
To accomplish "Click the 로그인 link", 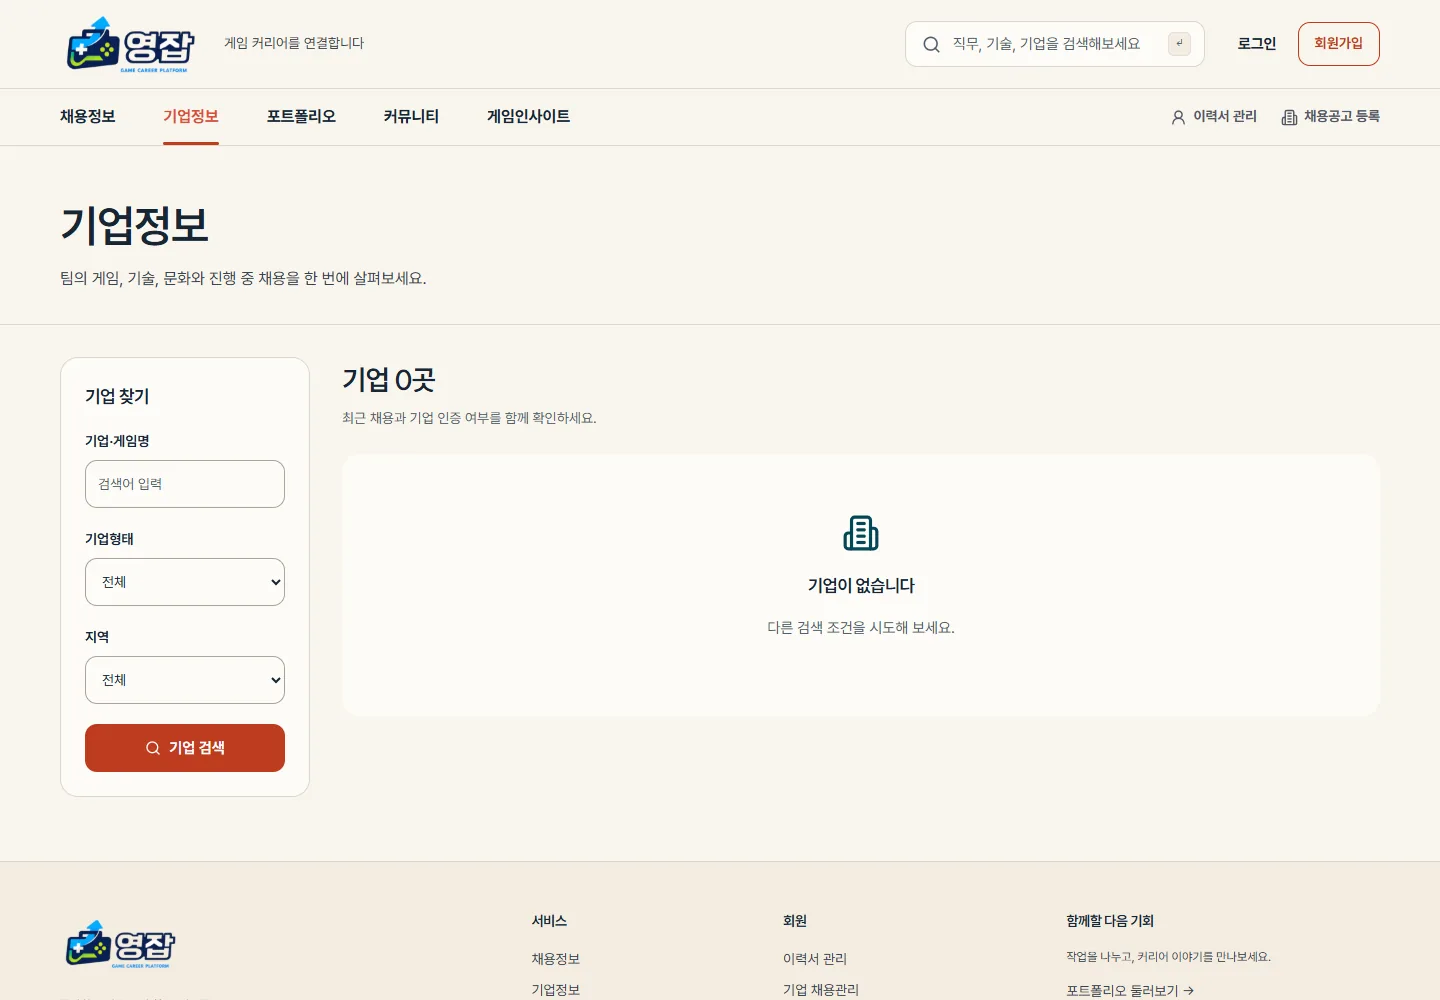I will (1257, 44).
